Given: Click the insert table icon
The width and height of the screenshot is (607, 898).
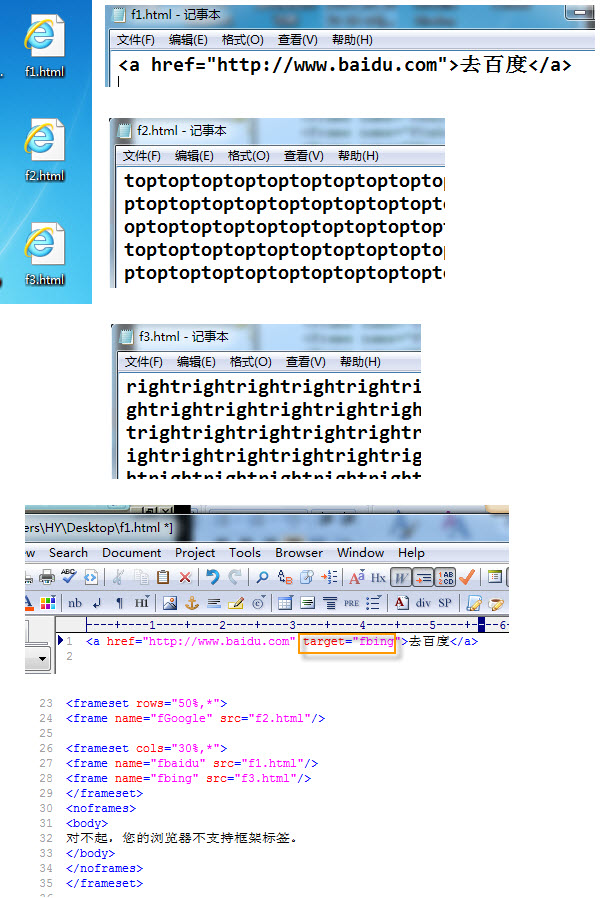Looking at the screenshot, I should pos(285,602).
